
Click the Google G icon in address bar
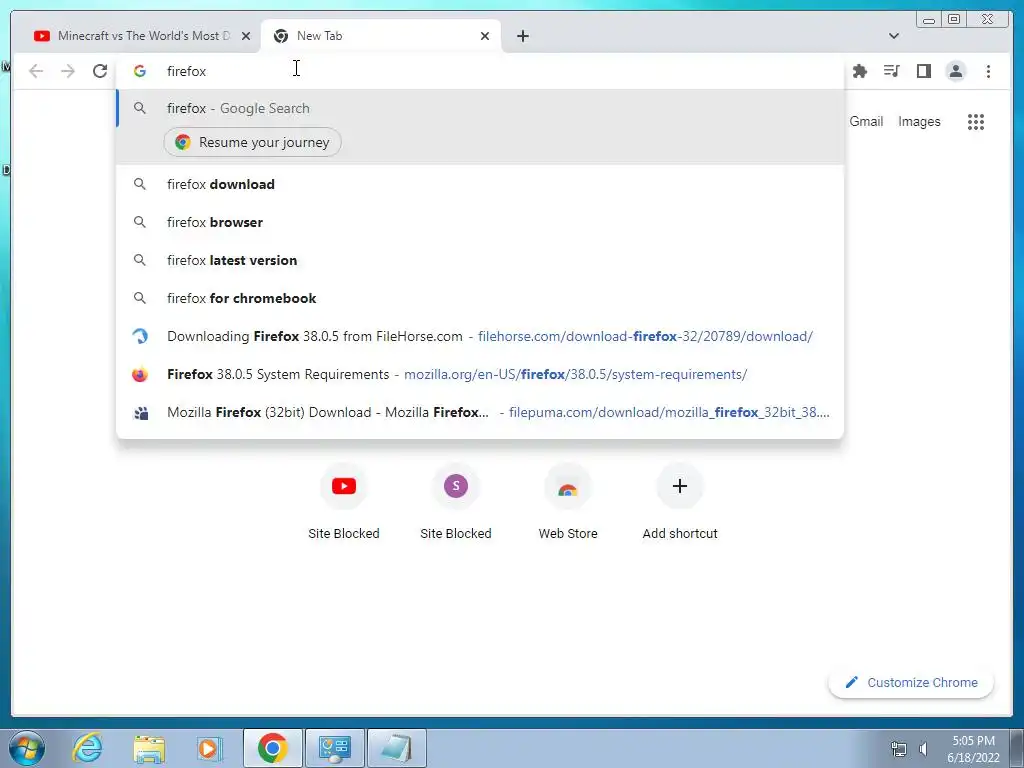[140, 71]
